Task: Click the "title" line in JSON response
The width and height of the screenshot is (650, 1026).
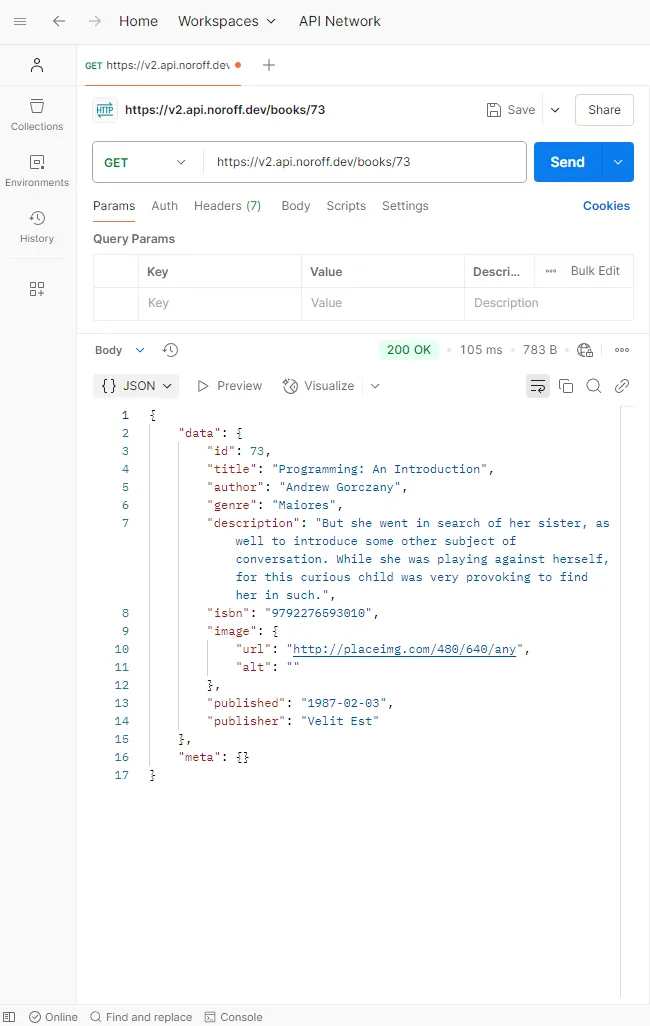Action: coord(350,469)
